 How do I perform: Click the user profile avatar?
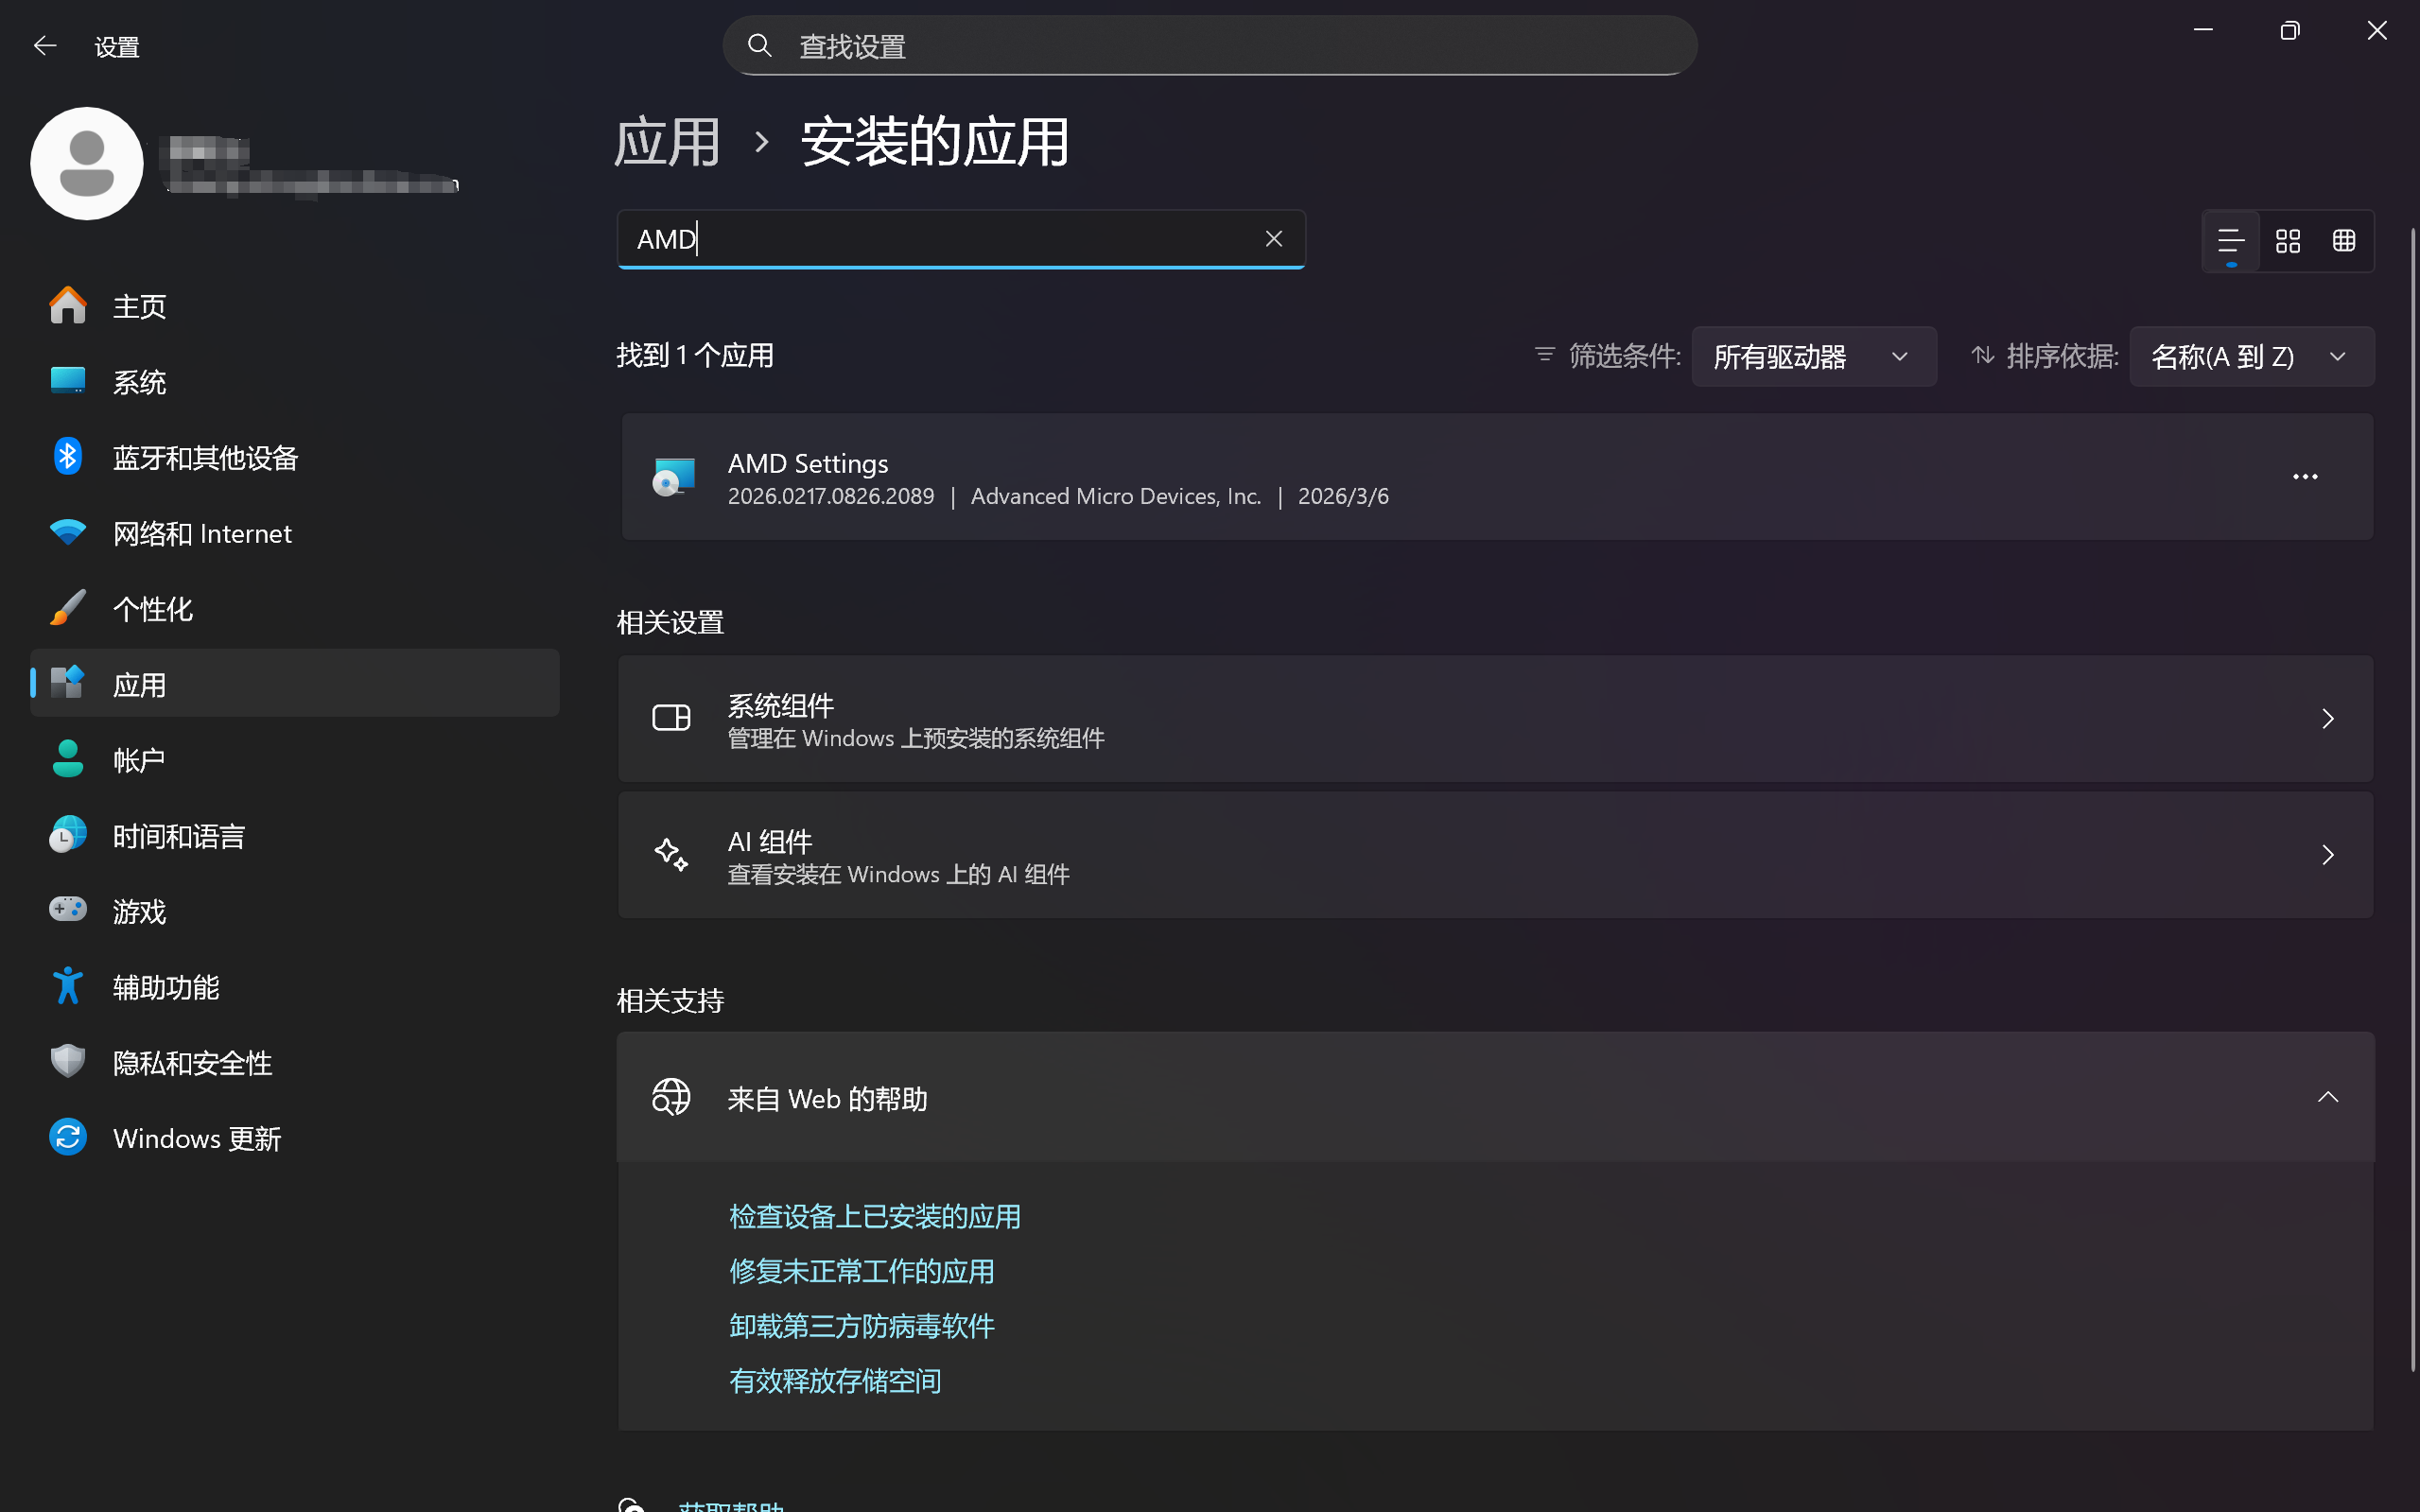pos(87,164)
